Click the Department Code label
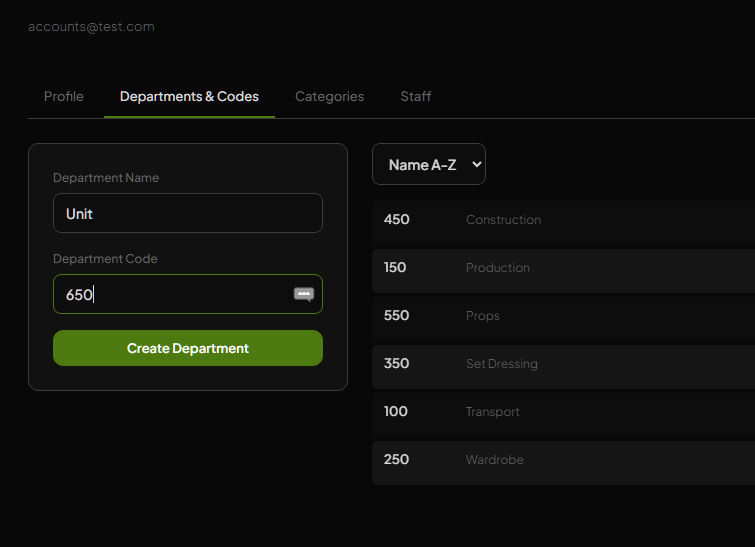Screen dimensions: 755x547 105,259
